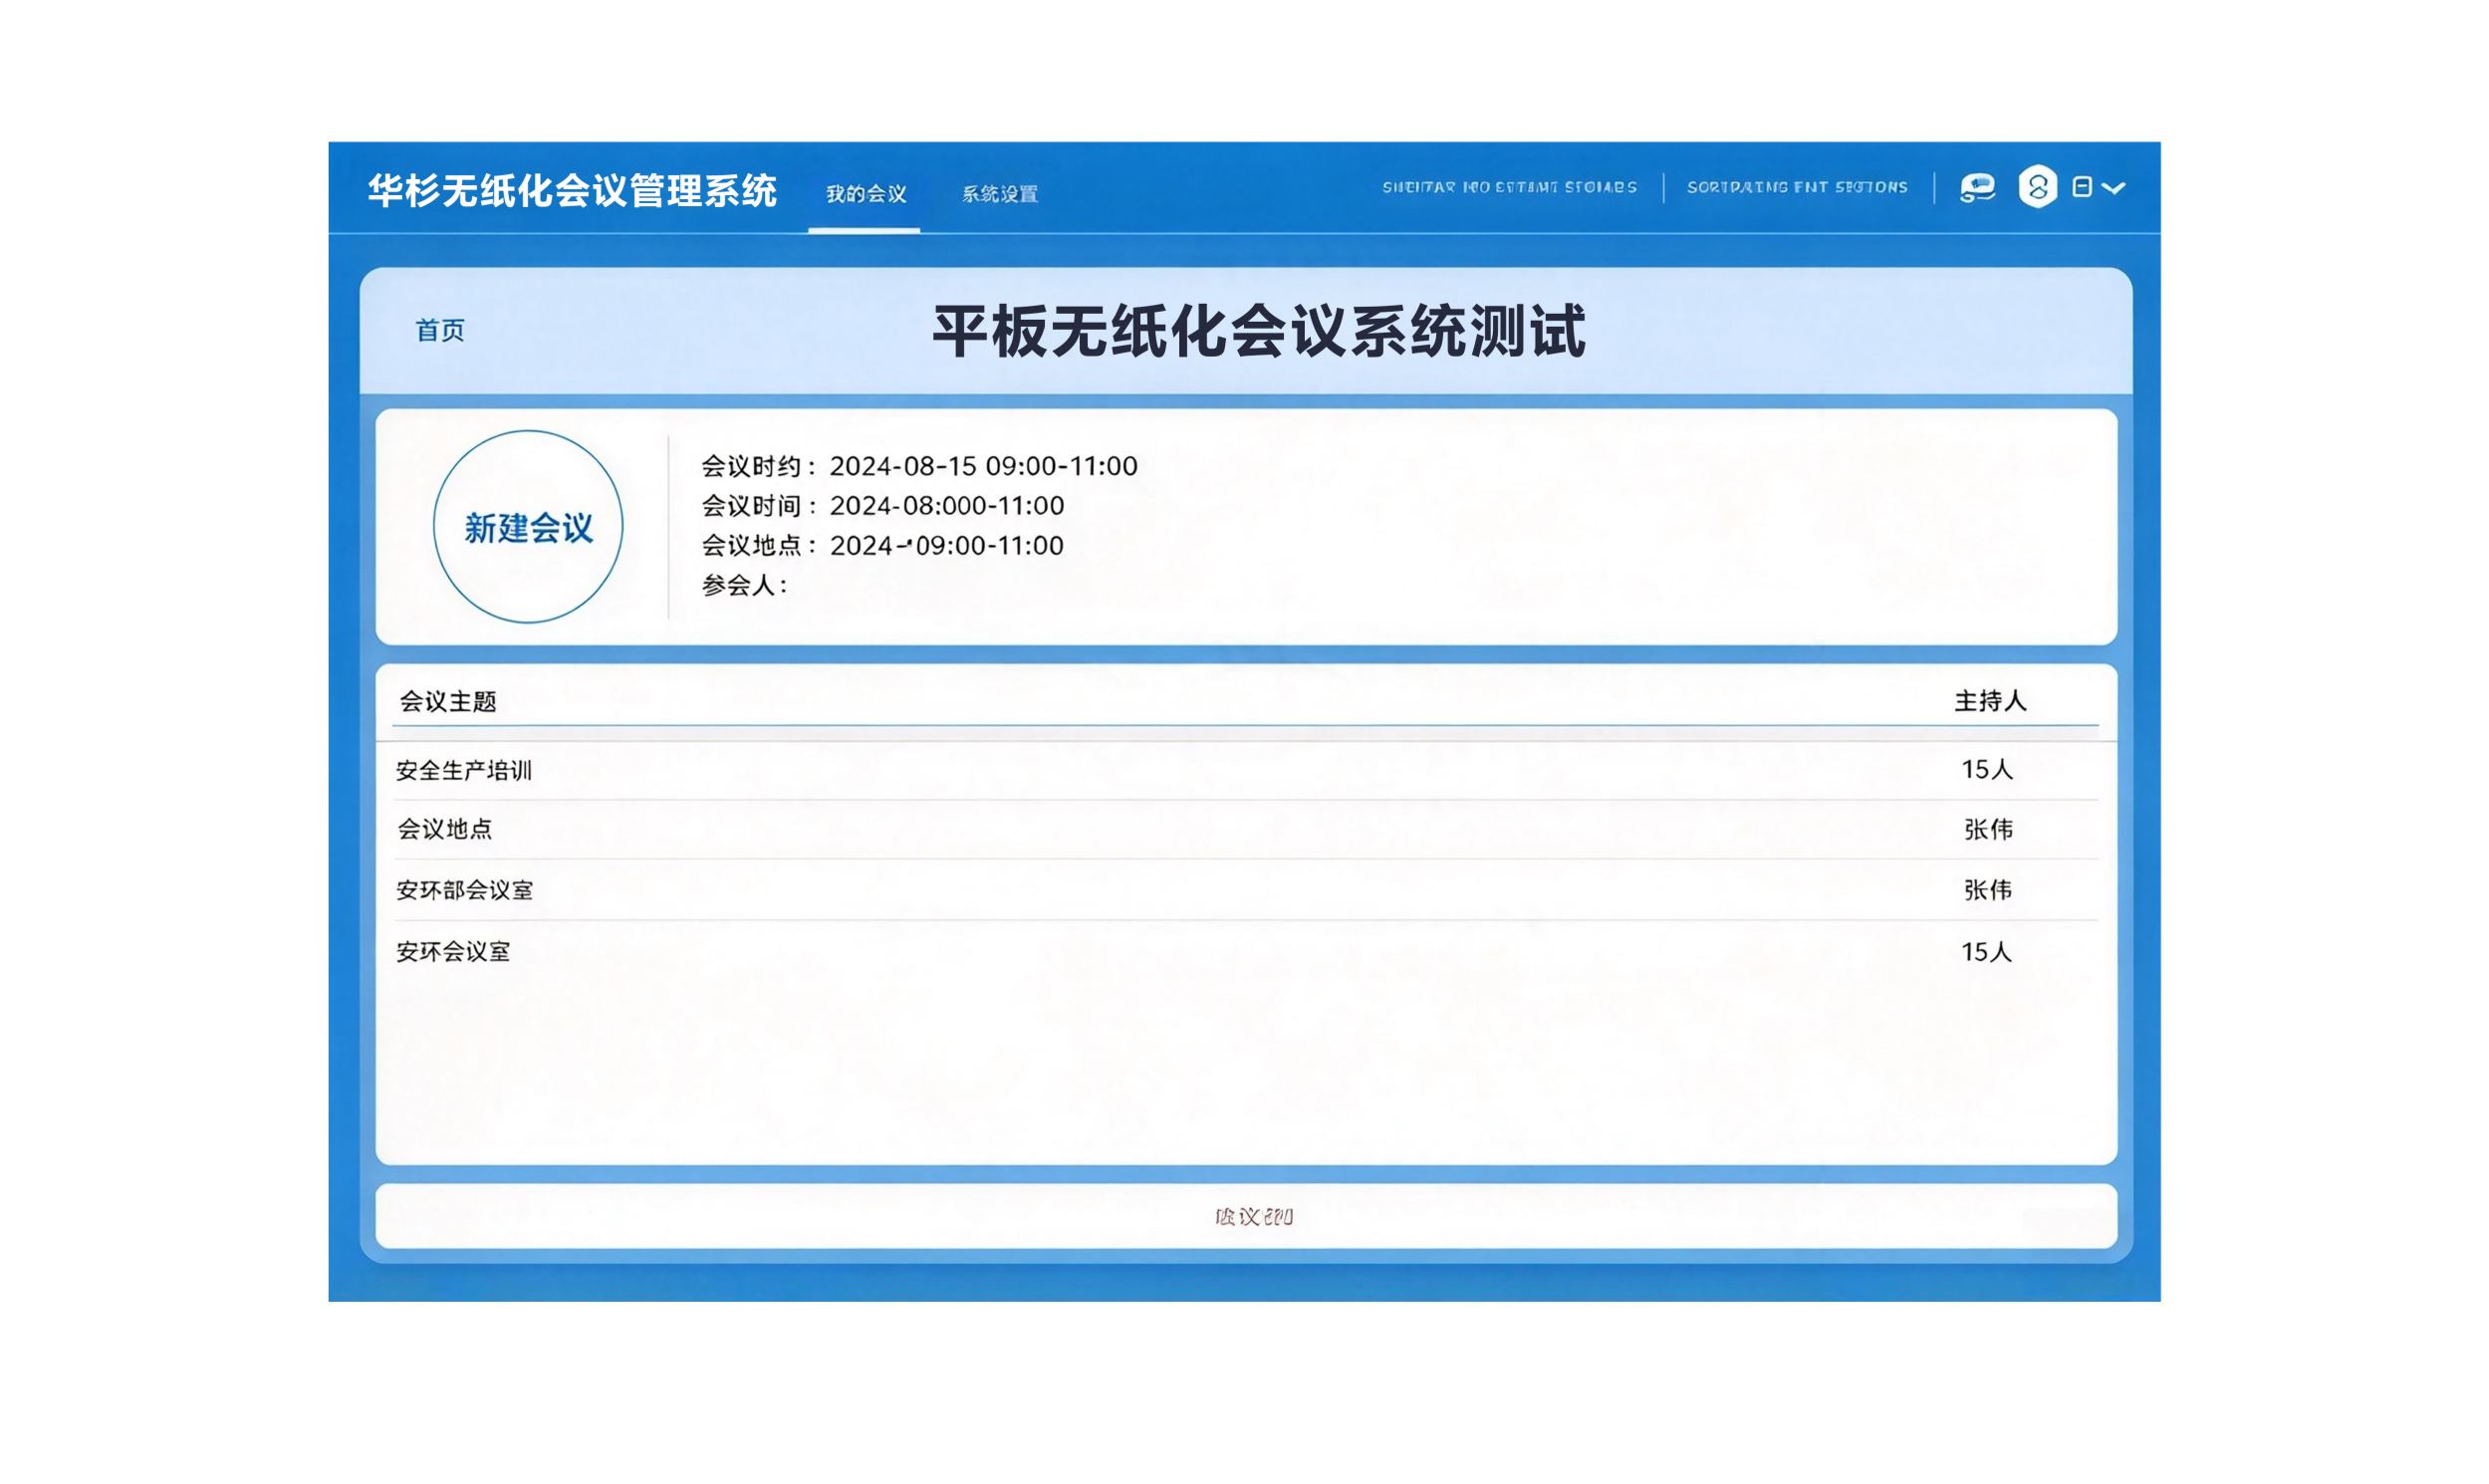This screenshot has height=1484, width=2489.
Task: Click 15人 in the 安环会议室 row
Action: [x=1986, y=952]
